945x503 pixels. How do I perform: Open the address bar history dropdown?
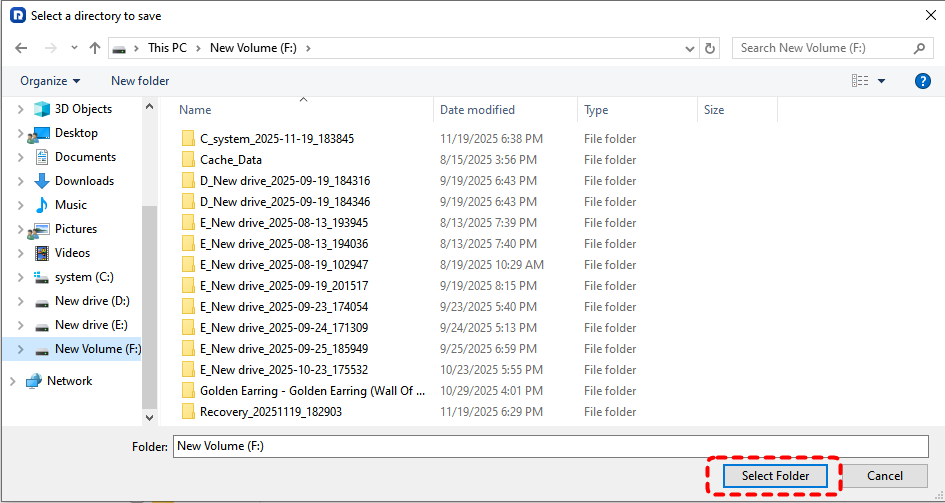click(690, 48)
